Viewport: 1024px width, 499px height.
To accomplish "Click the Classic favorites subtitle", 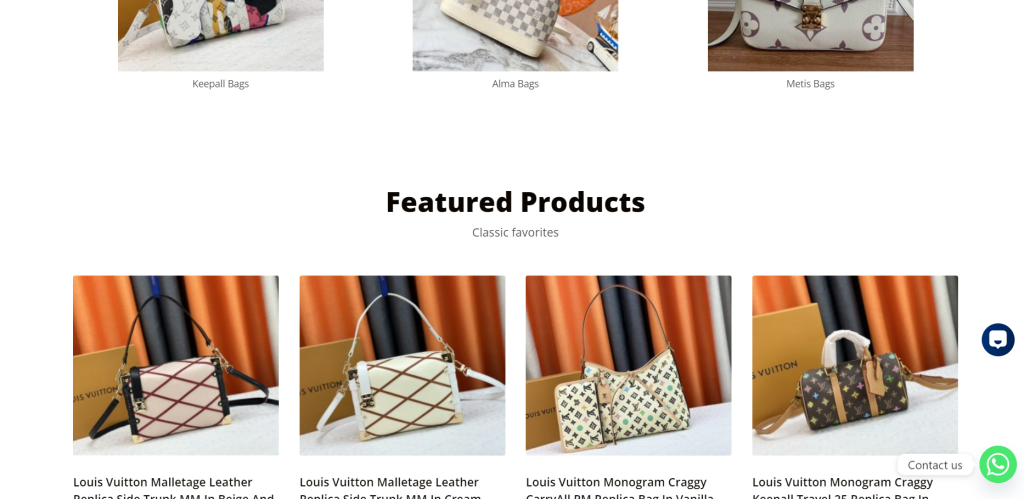I will (x=515, y=233).
